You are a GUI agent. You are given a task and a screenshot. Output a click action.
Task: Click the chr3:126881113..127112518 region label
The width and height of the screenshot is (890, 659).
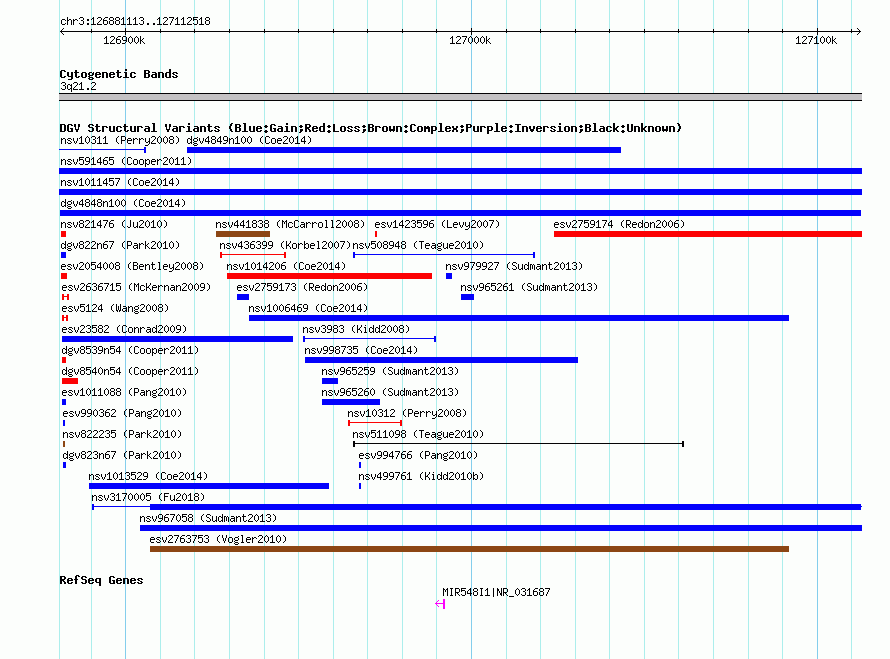pos(135,22)
